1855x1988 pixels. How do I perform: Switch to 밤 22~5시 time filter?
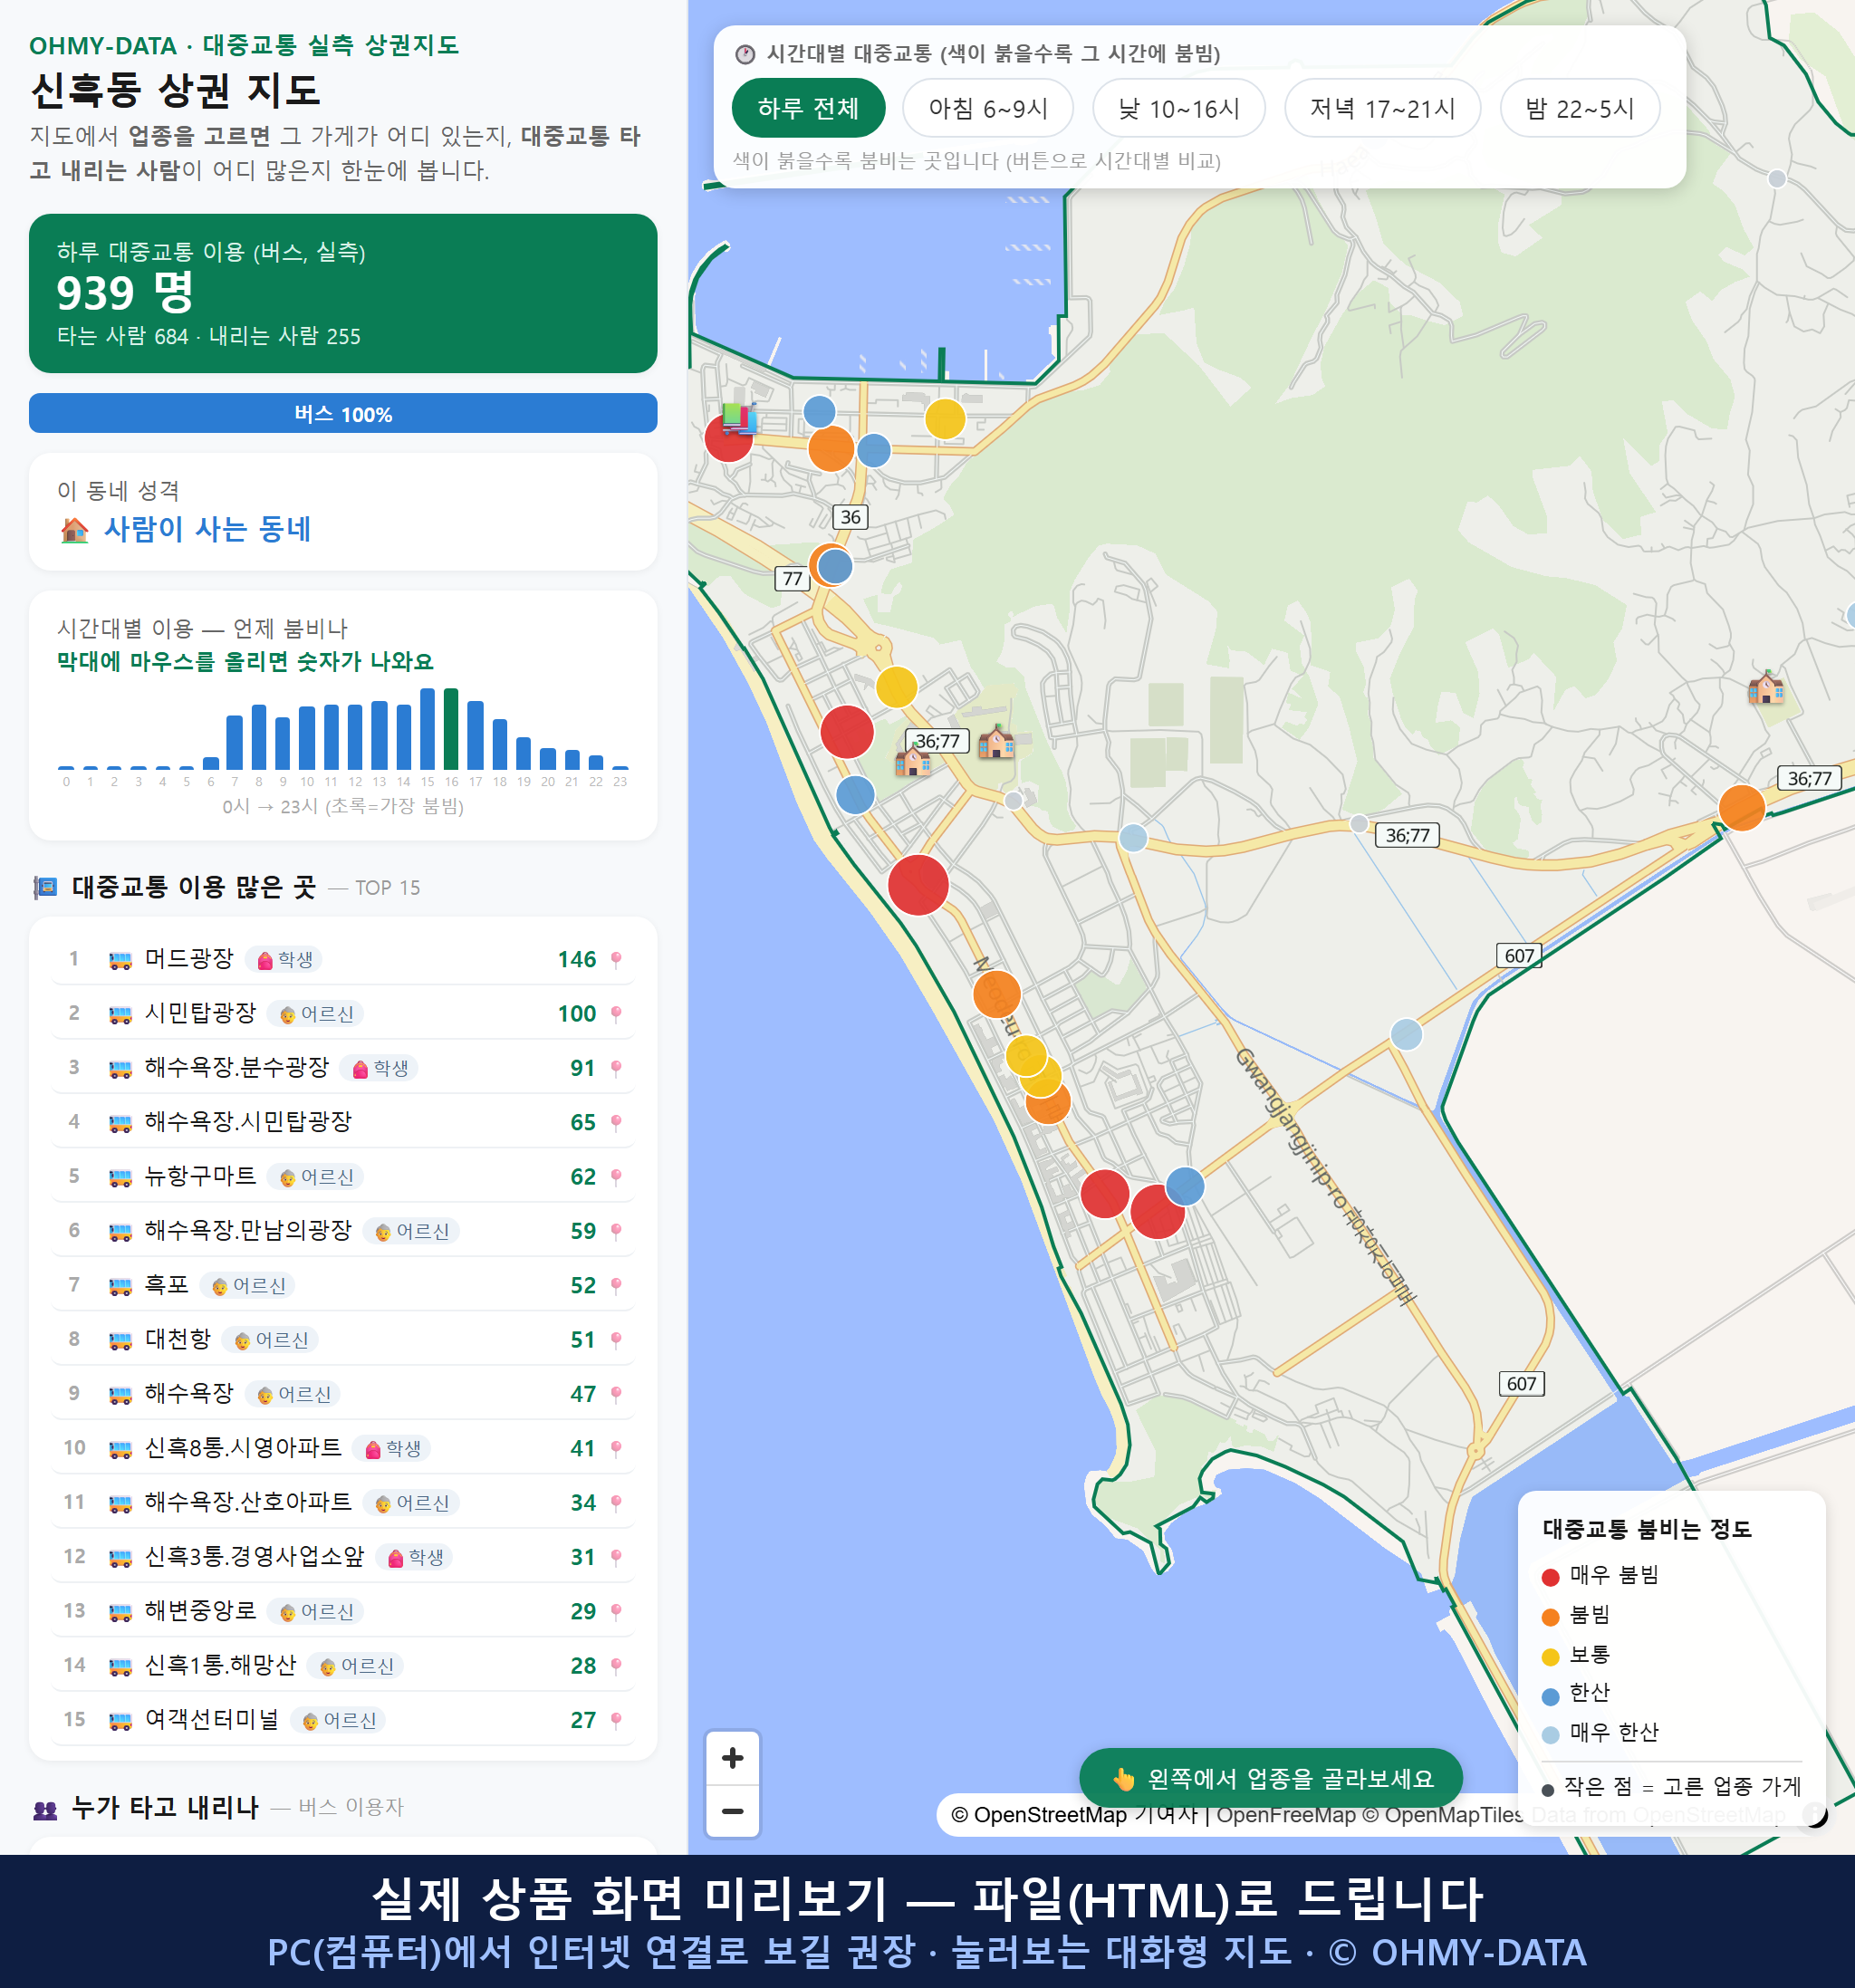pyautogui.click(x=1579, y=108)
